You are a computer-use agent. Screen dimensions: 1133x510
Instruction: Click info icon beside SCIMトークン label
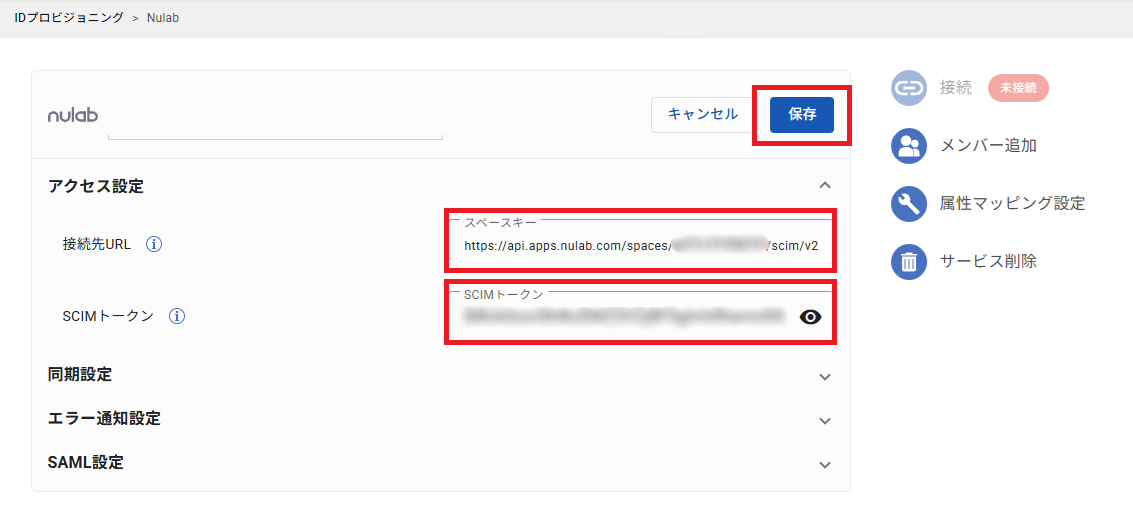point(177,316)
